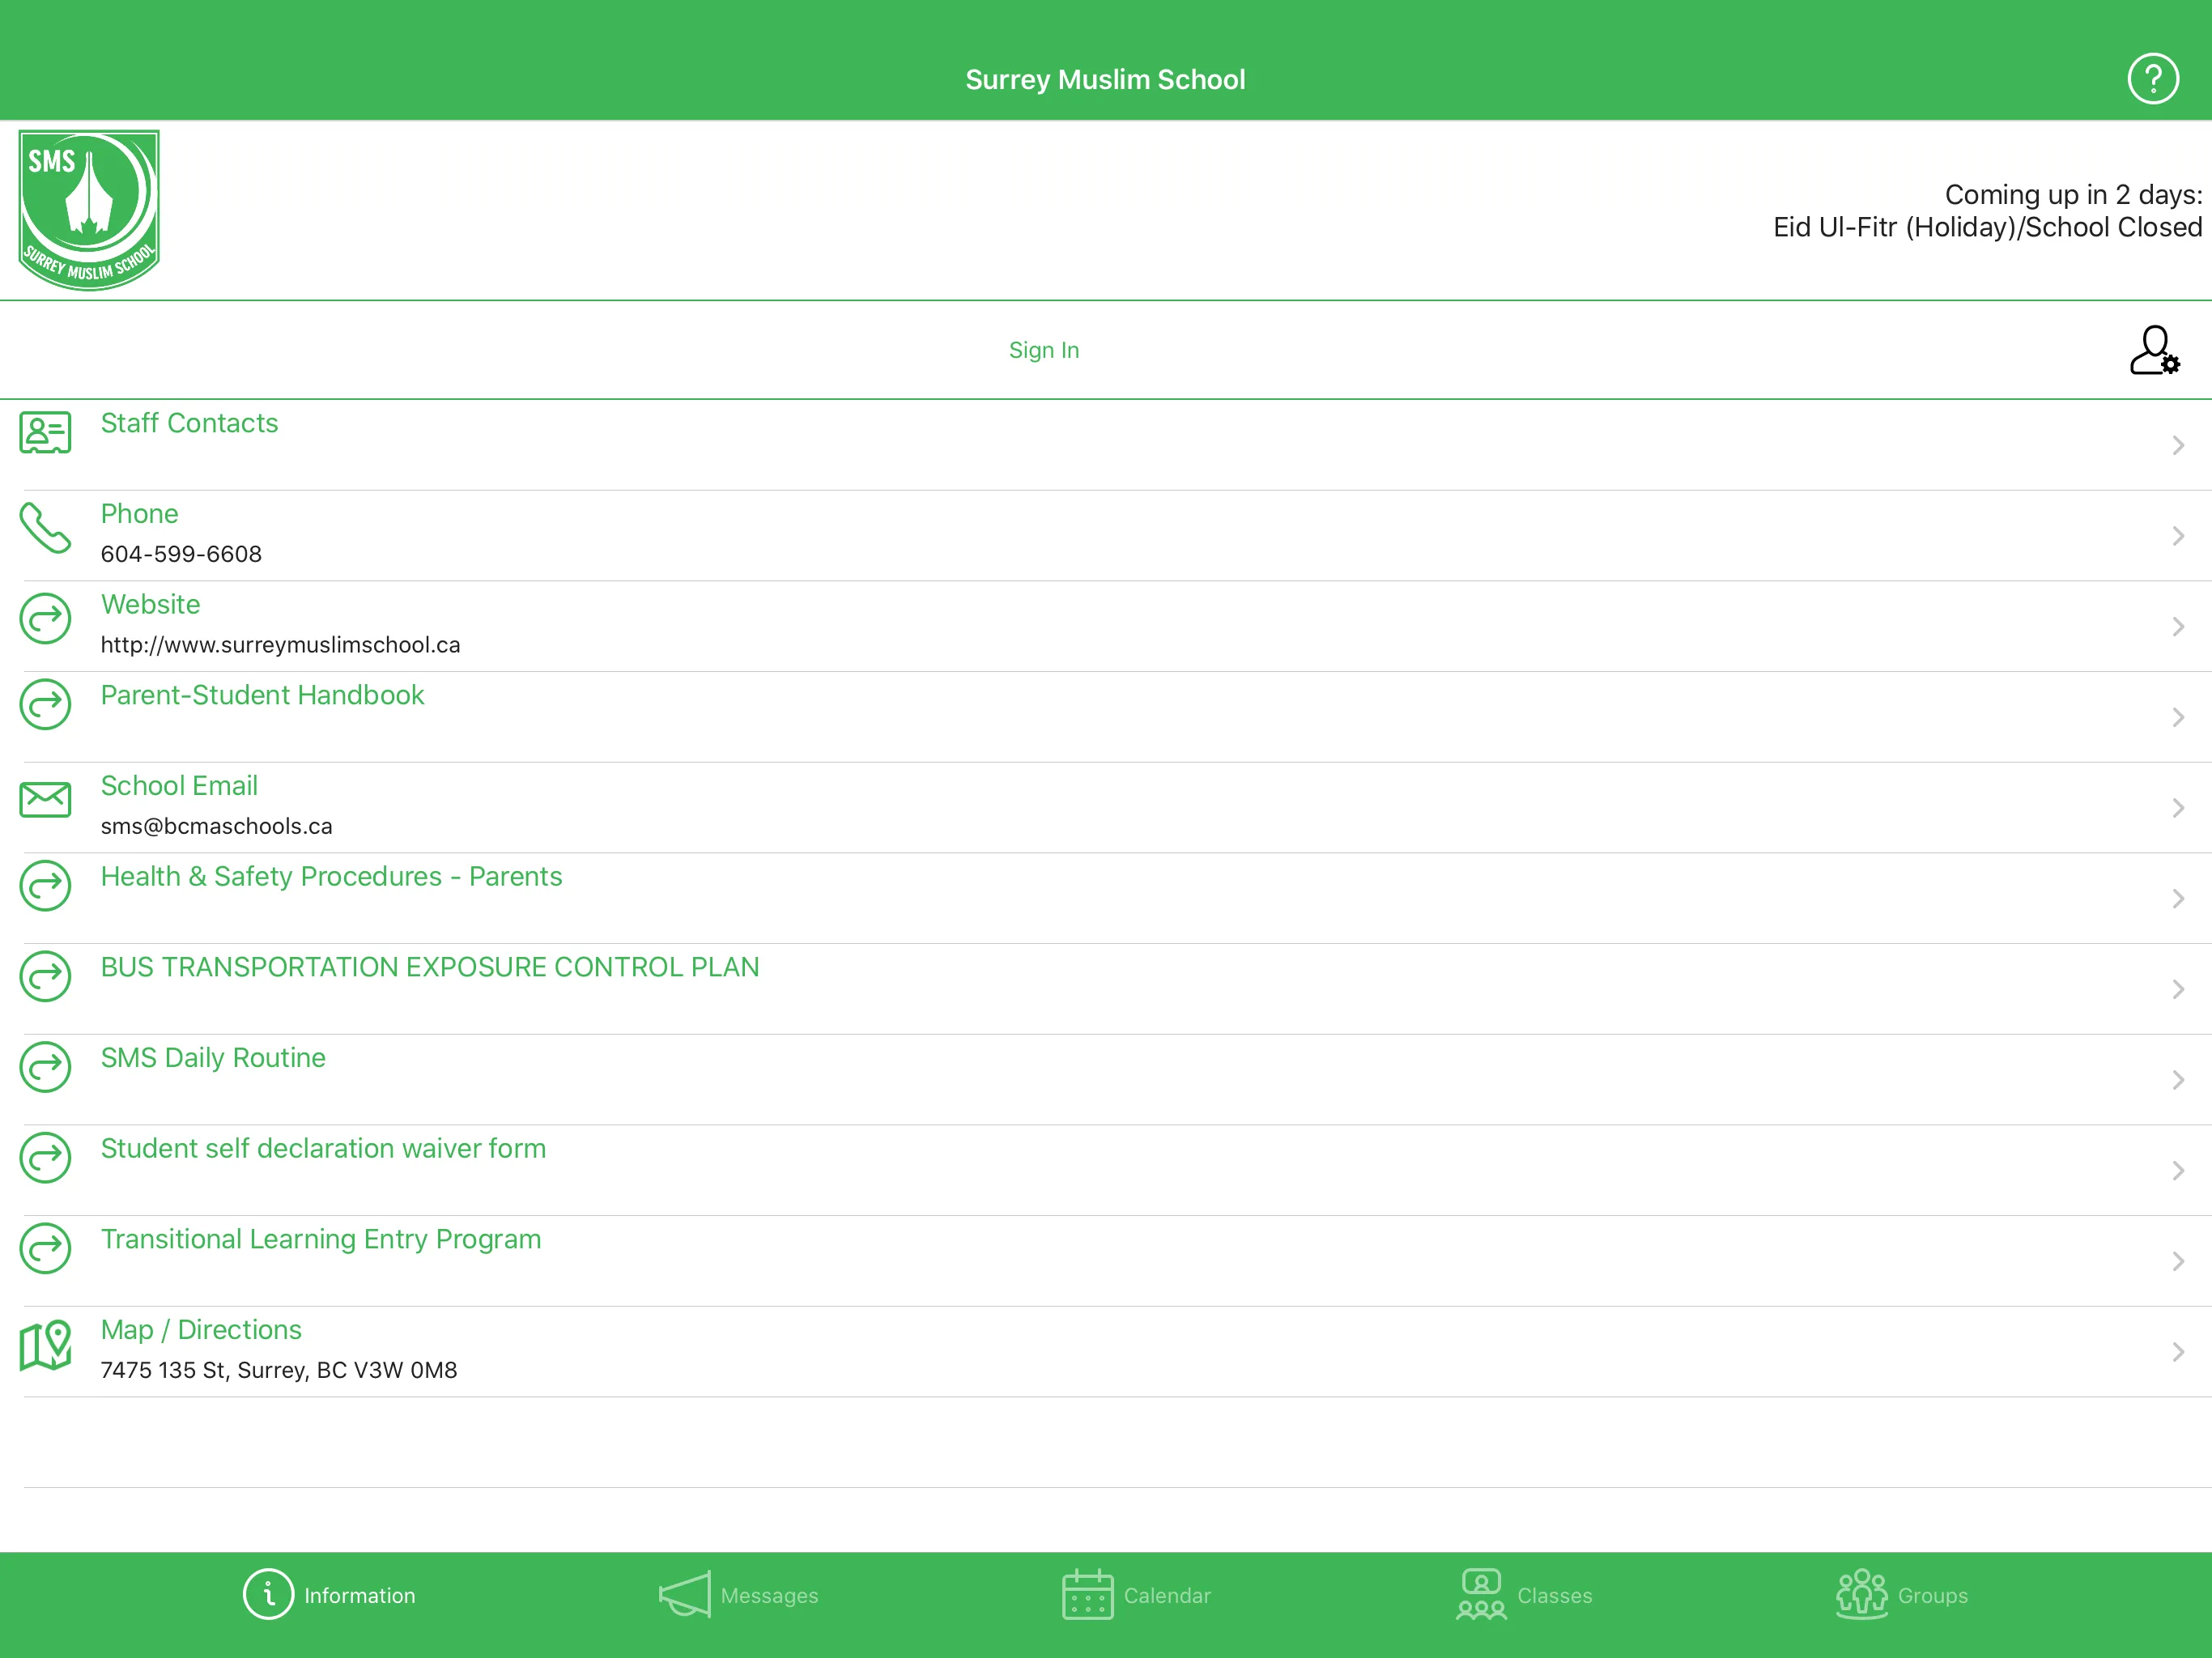Click the Website arrow icon
Image resolution: width=2212 pixels, height=1658 pixels.
point(45,619)
